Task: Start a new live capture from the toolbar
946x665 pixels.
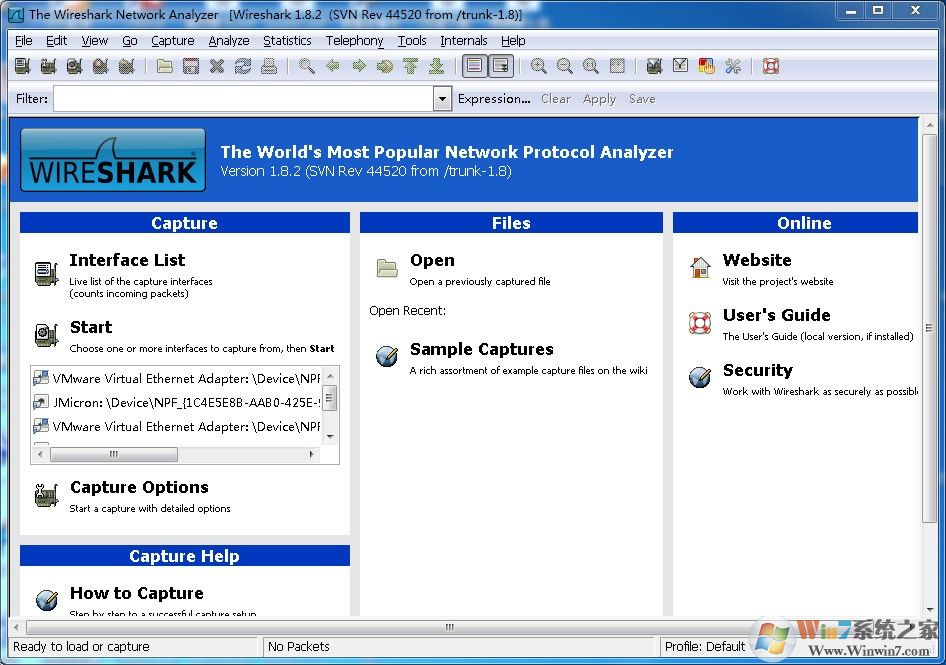Action: click(74, 65)
